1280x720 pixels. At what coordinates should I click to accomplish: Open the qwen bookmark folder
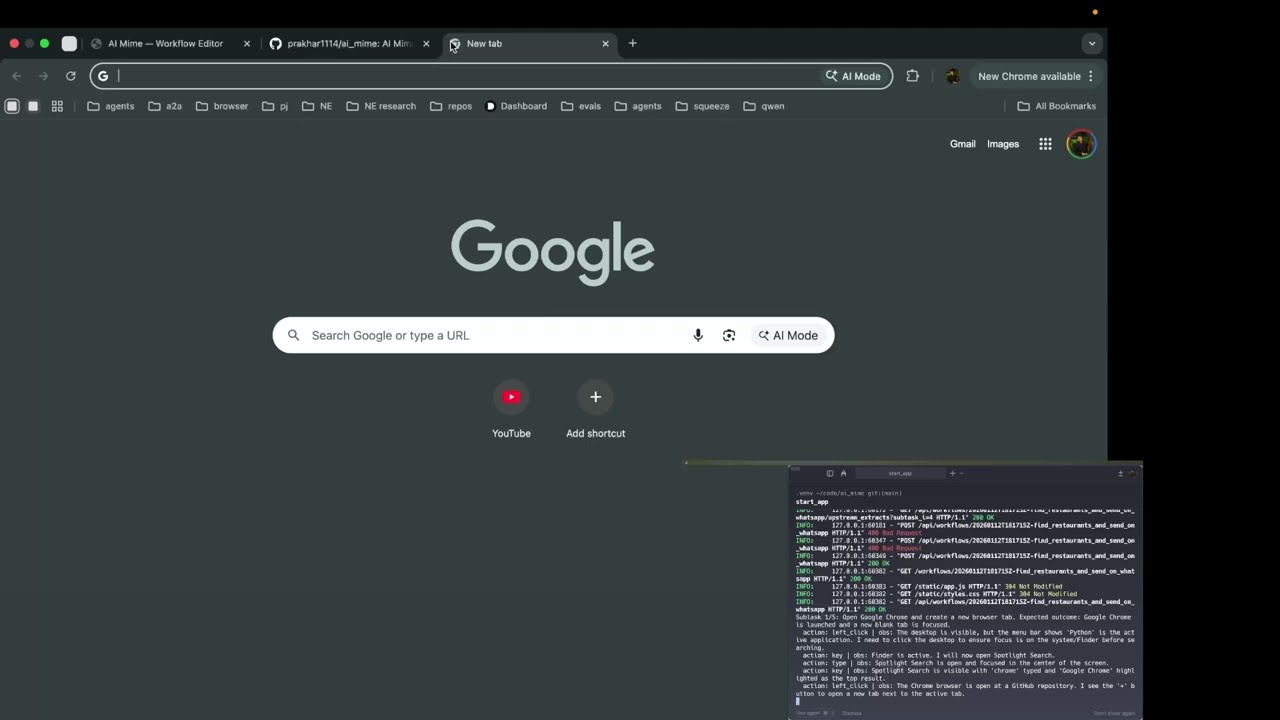pos(764,106)
